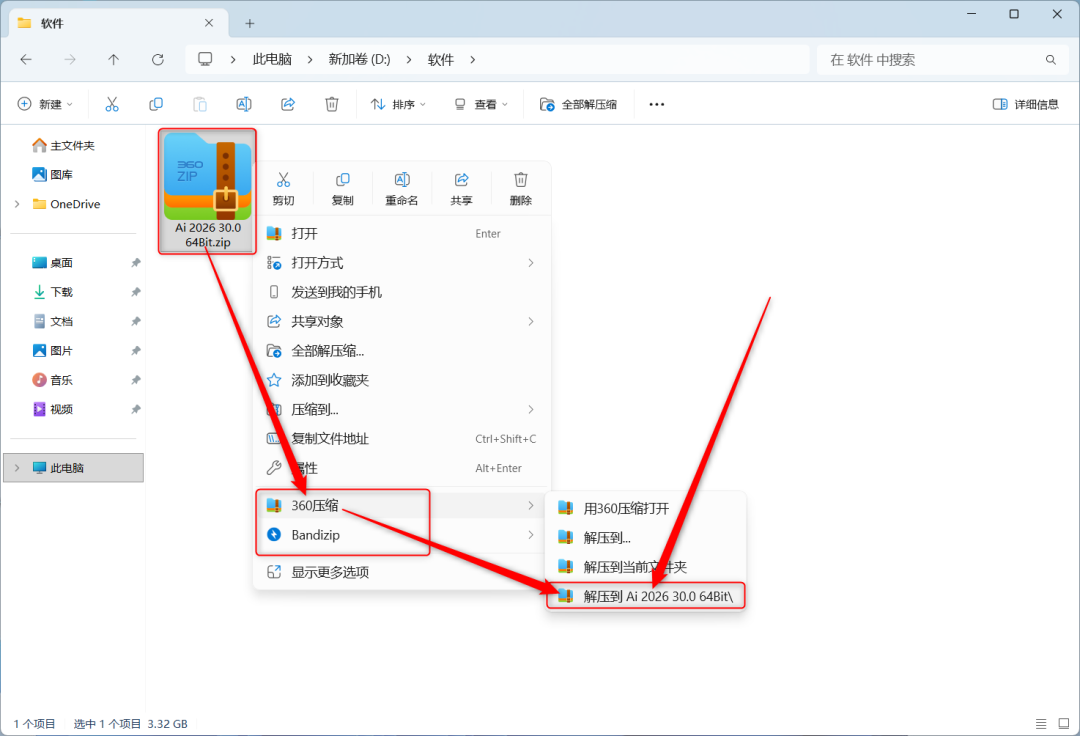
Task: Click the Cut icon in the toolbar
Action: click(112, 104)
